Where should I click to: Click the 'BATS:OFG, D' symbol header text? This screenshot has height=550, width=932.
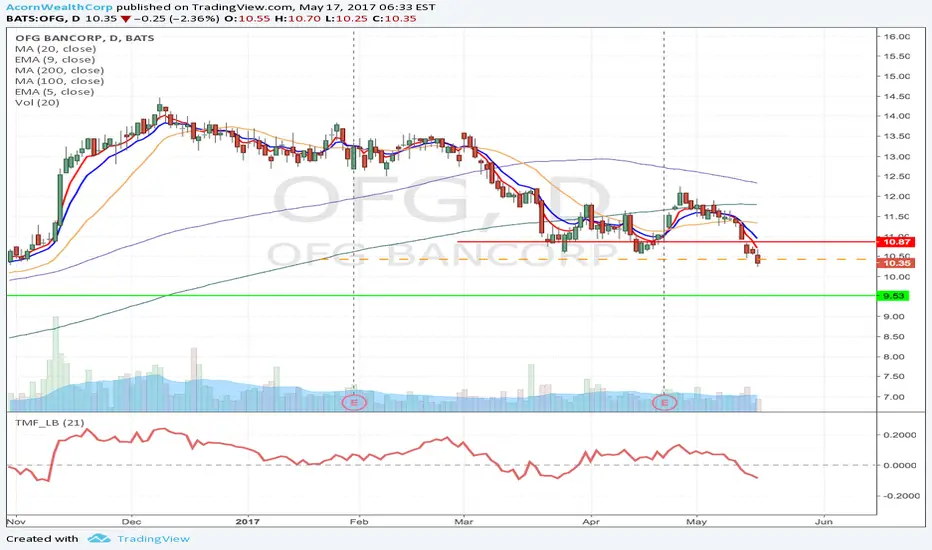pos(44,18)
